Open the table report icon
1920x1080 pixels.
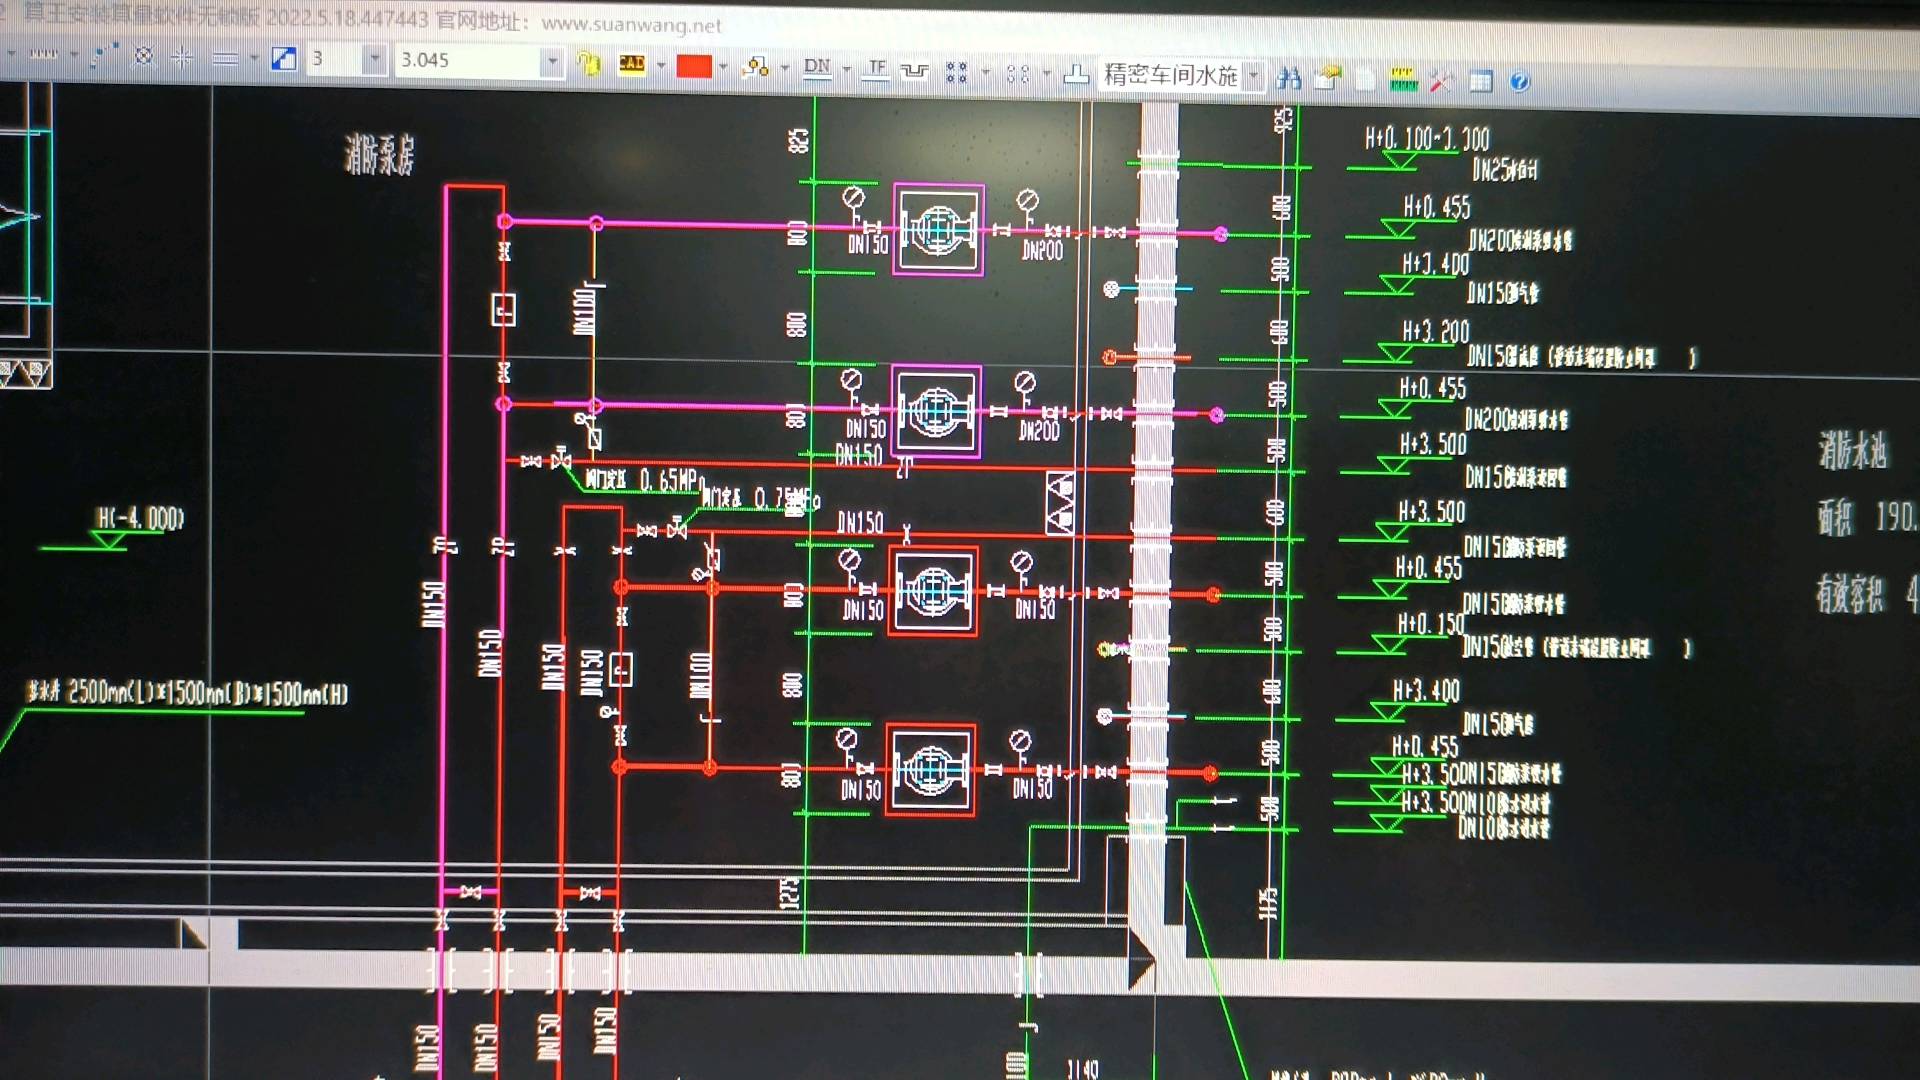[x=1481, y=82]
